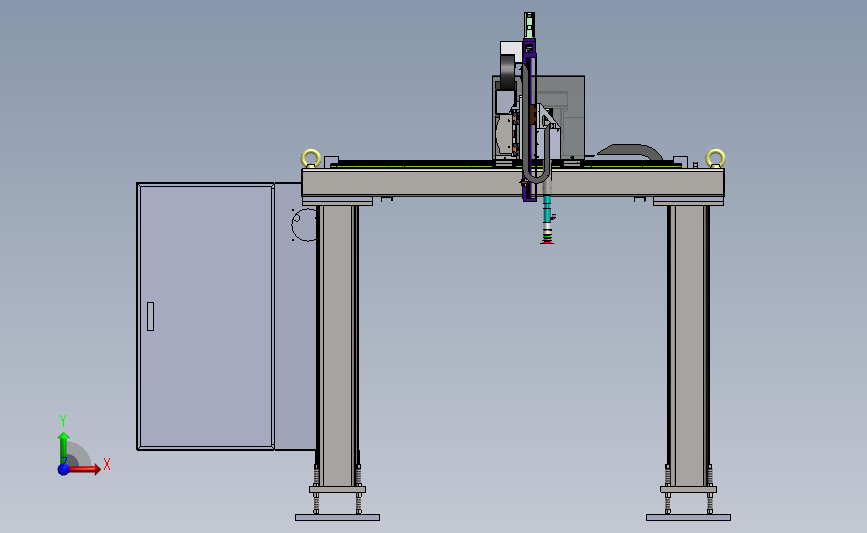Screen dimensions: 867x533
Task: Click the blue Z axis ball of triad
Action: tap(64, 469)
